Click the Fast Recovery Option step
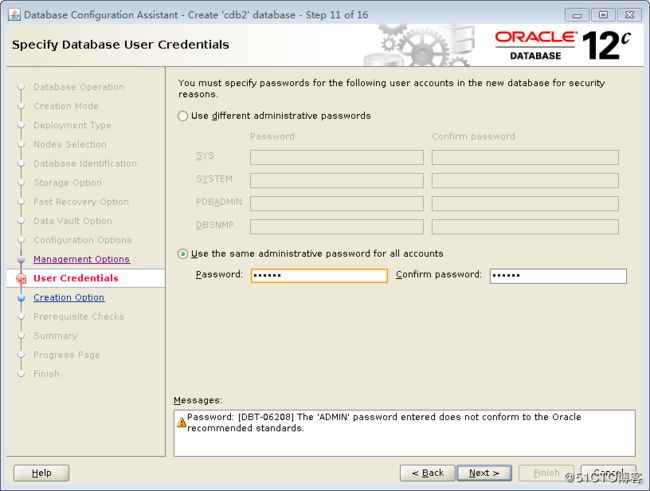 81,202
